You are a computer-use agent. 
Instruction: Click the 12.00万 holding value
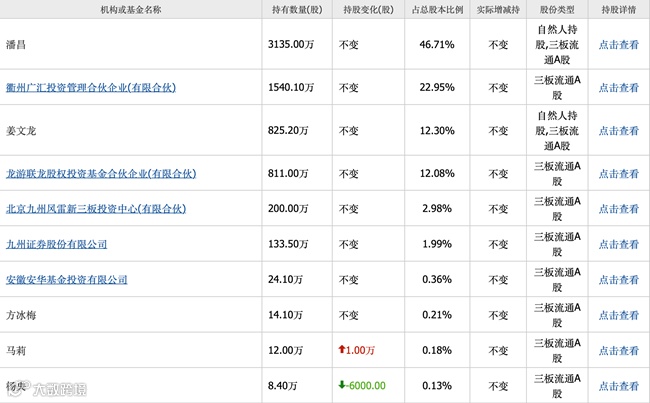click(285, 350)
